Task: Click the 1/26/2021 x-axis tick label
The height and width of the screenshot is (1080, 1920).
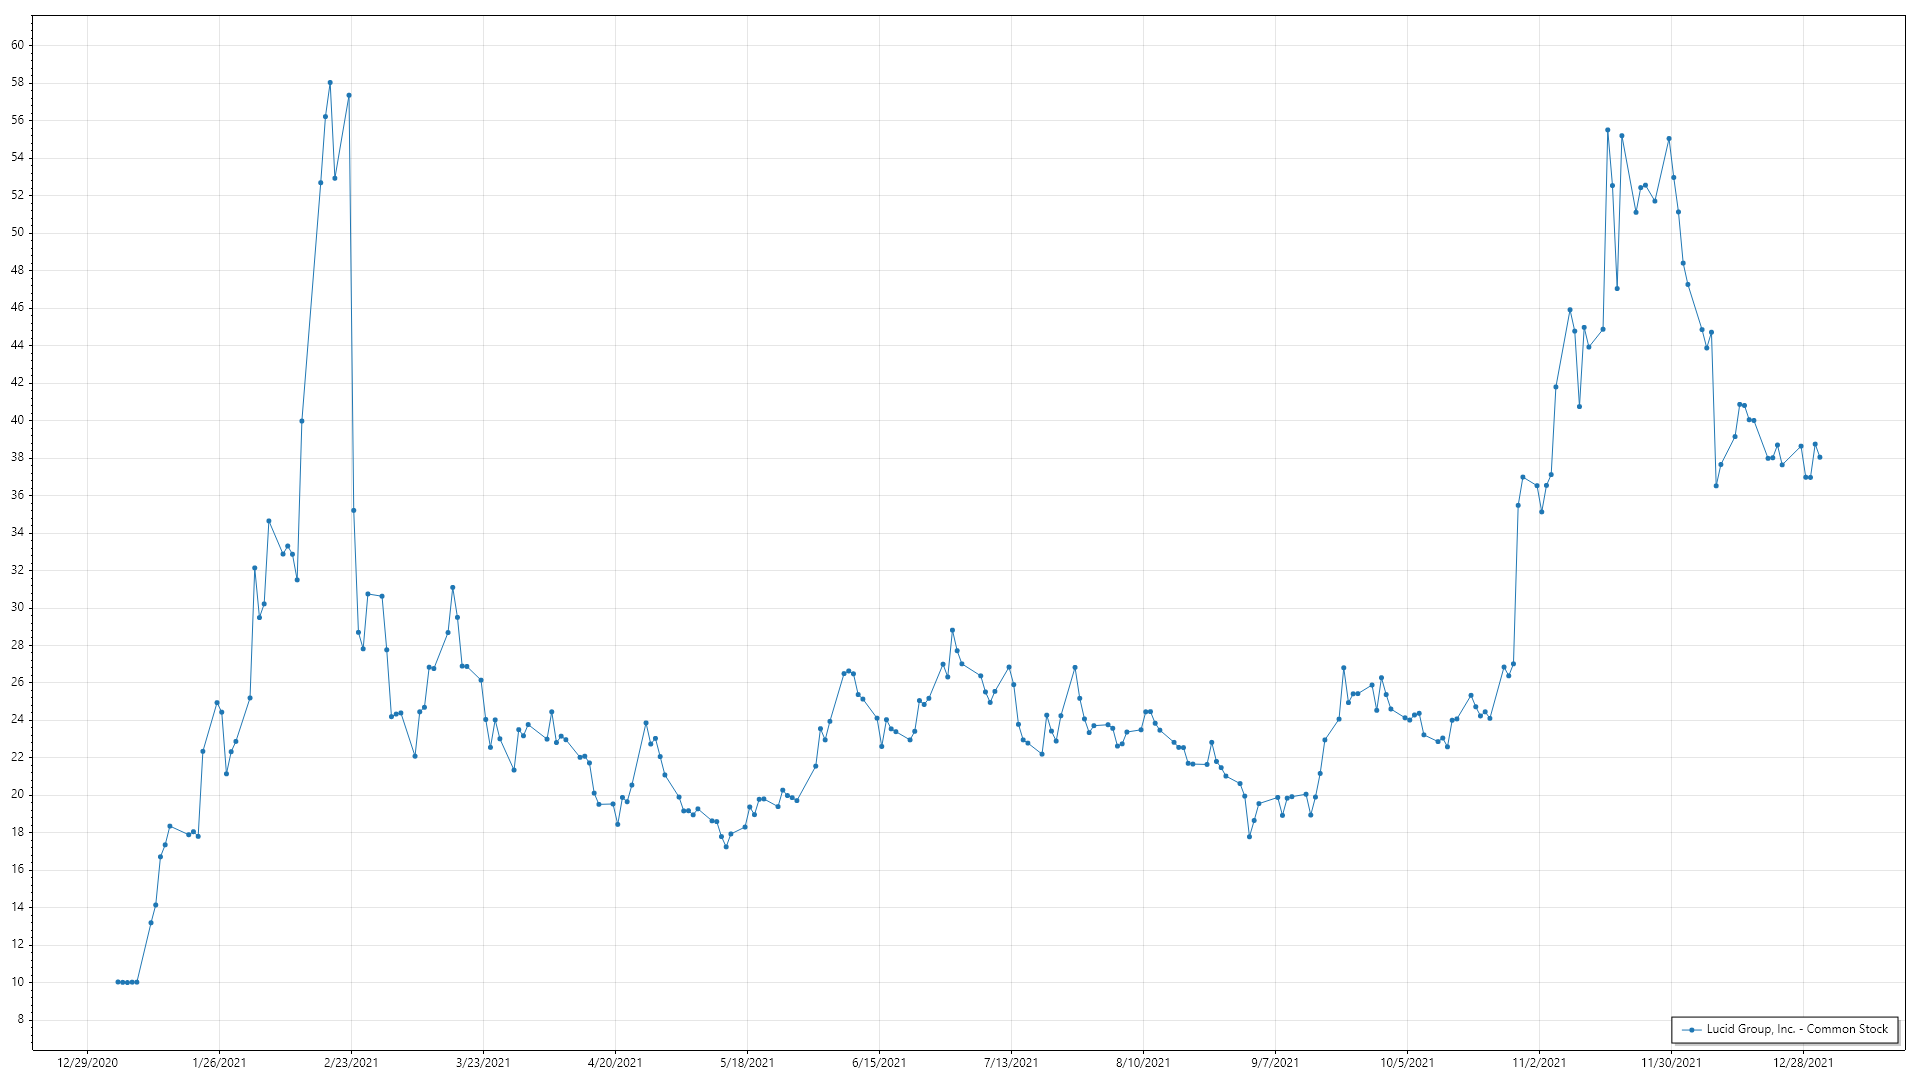Action: 219,1062
